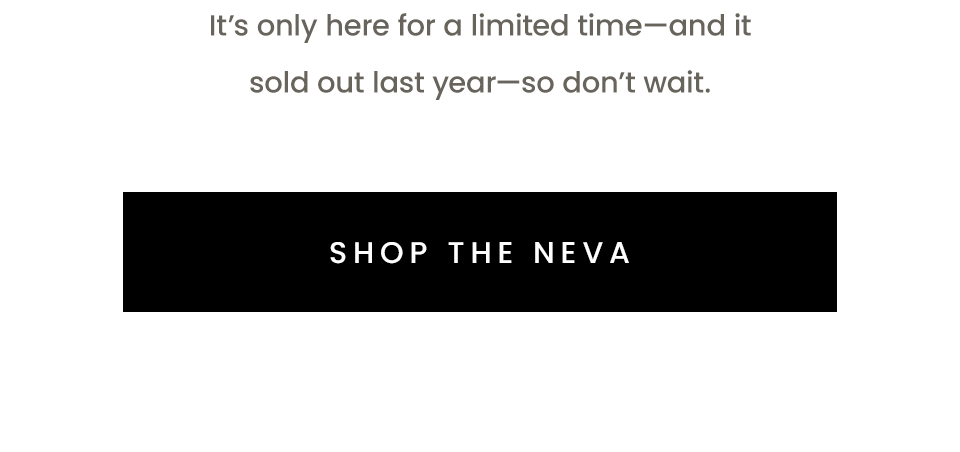Click the "limited time" text line
Viewport: 960px width, 452px height.
click(x=480, y=26)
